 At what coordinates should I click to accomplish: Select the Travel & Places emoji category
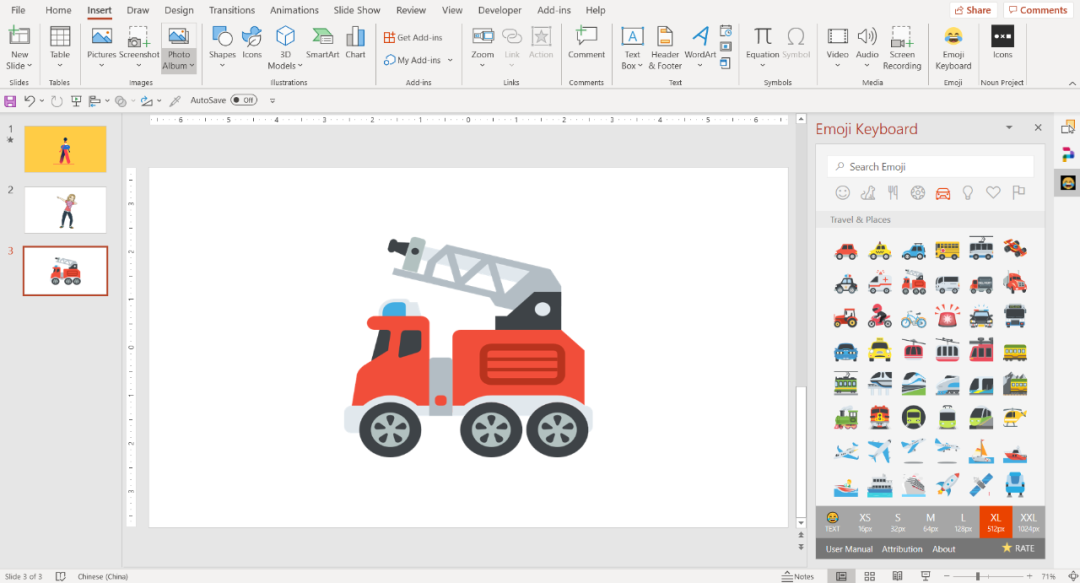[942, 192]
